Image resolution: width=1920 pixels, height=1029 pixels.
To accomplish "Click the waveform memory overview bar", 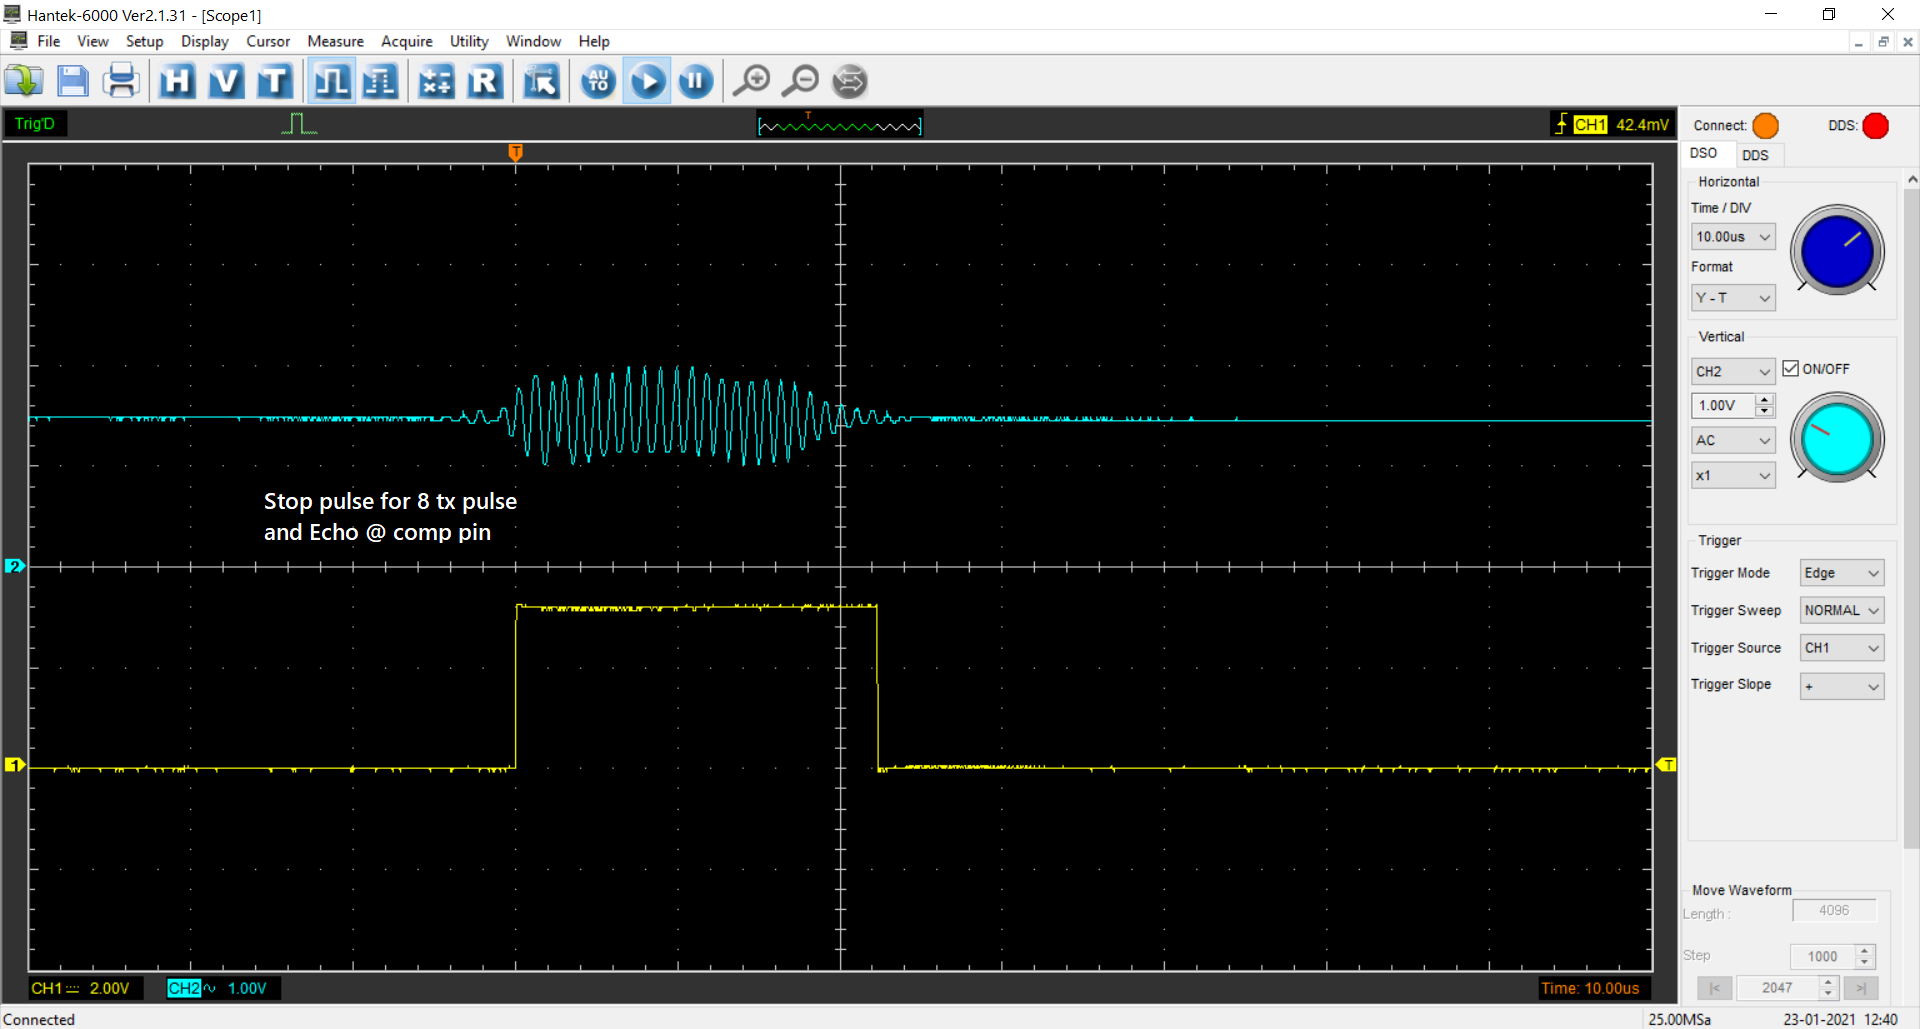I will [840, 125].
